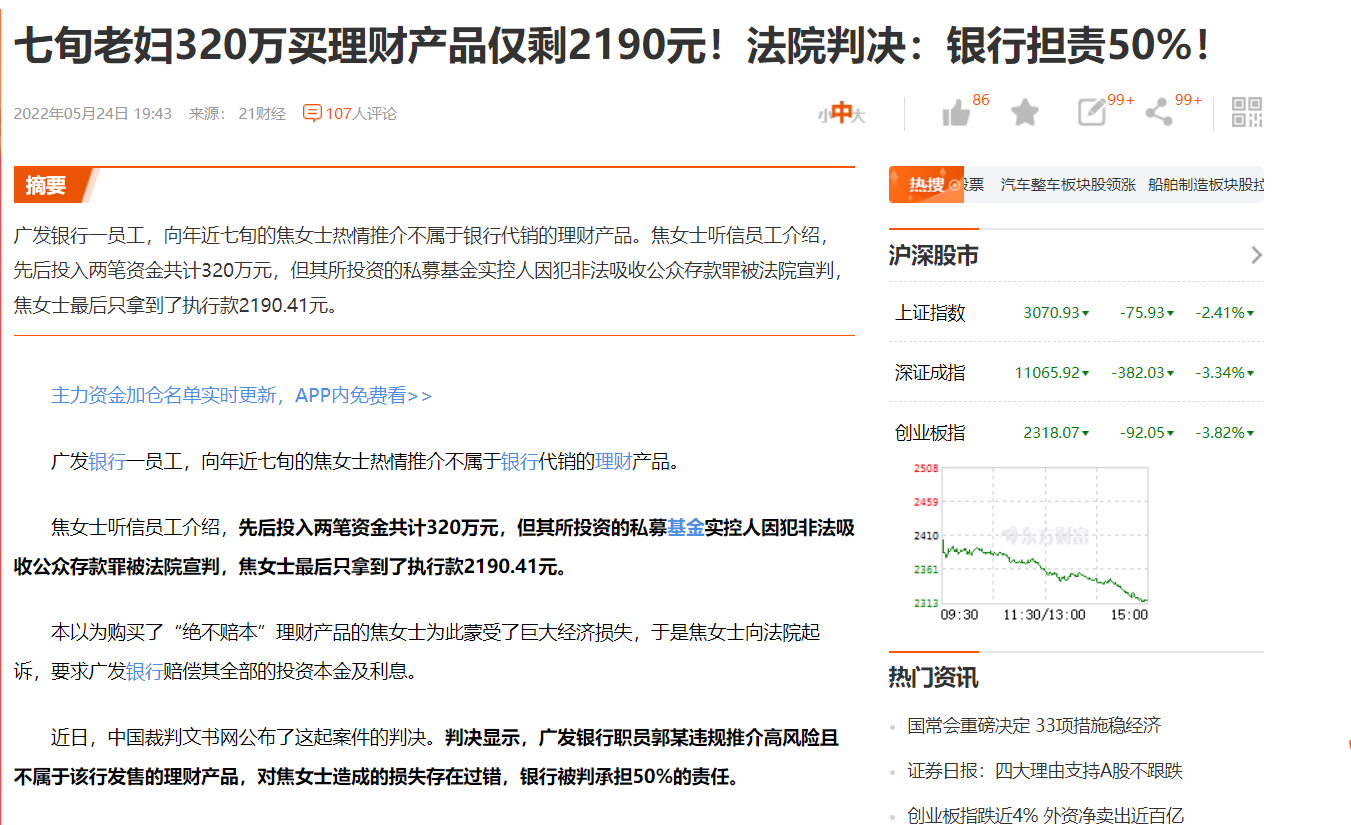The image size is (1351, 825).
Task: Open the QR code icon
Action: pos(1246,112)
